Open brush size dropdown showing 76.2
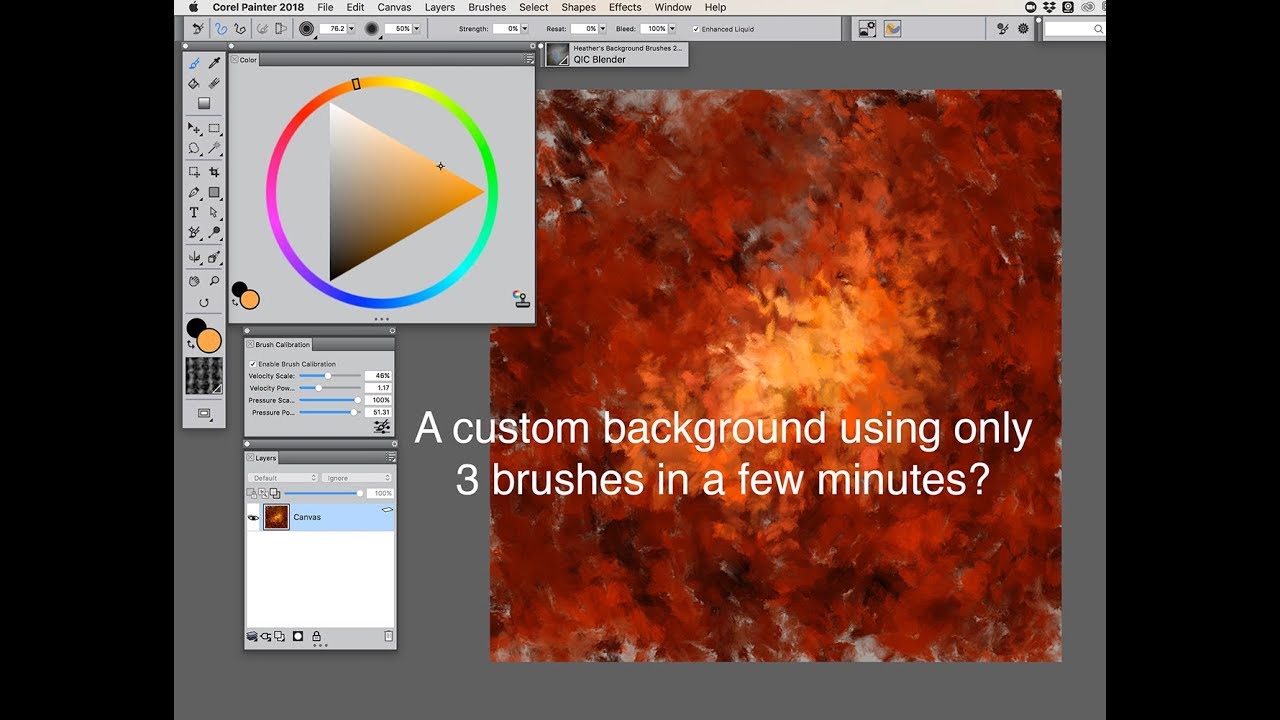This screenshot has height=720, width=1280. click(x=351, y=29)
